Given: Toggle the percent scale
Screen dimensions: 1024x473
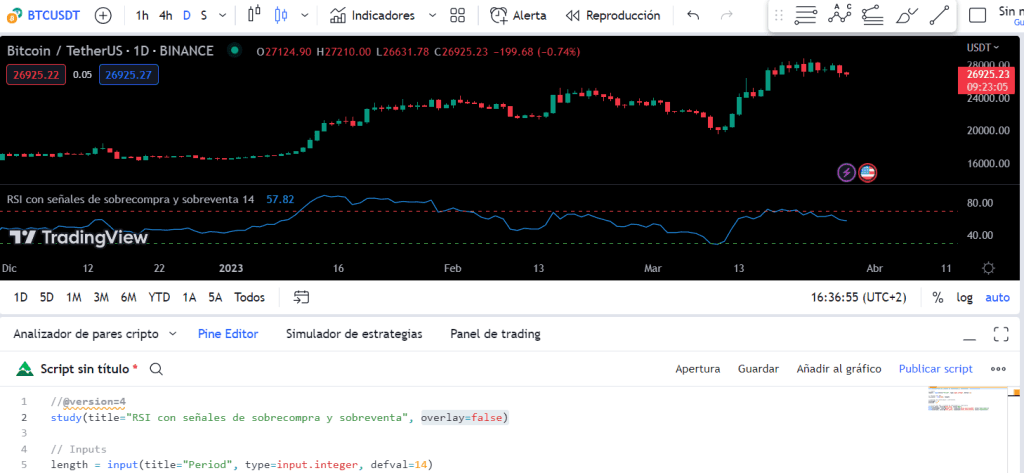Looking at the screenshot, I should (x=938, y=297).
